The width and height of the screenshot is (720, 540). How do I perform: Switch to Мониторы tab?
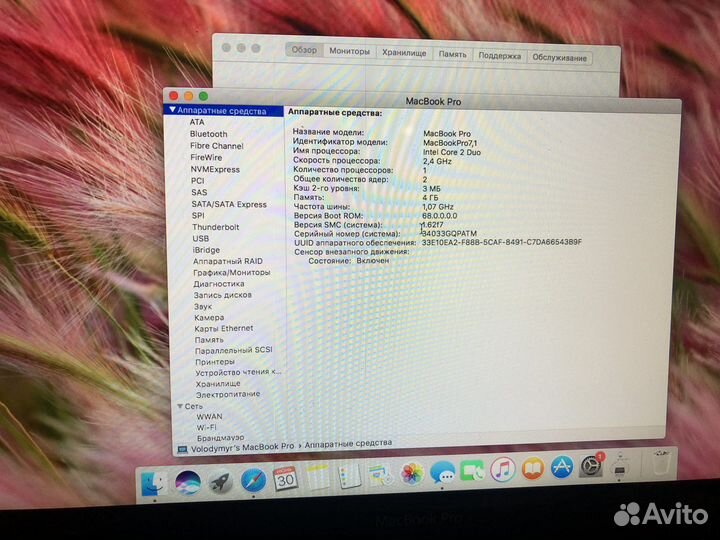349,51
